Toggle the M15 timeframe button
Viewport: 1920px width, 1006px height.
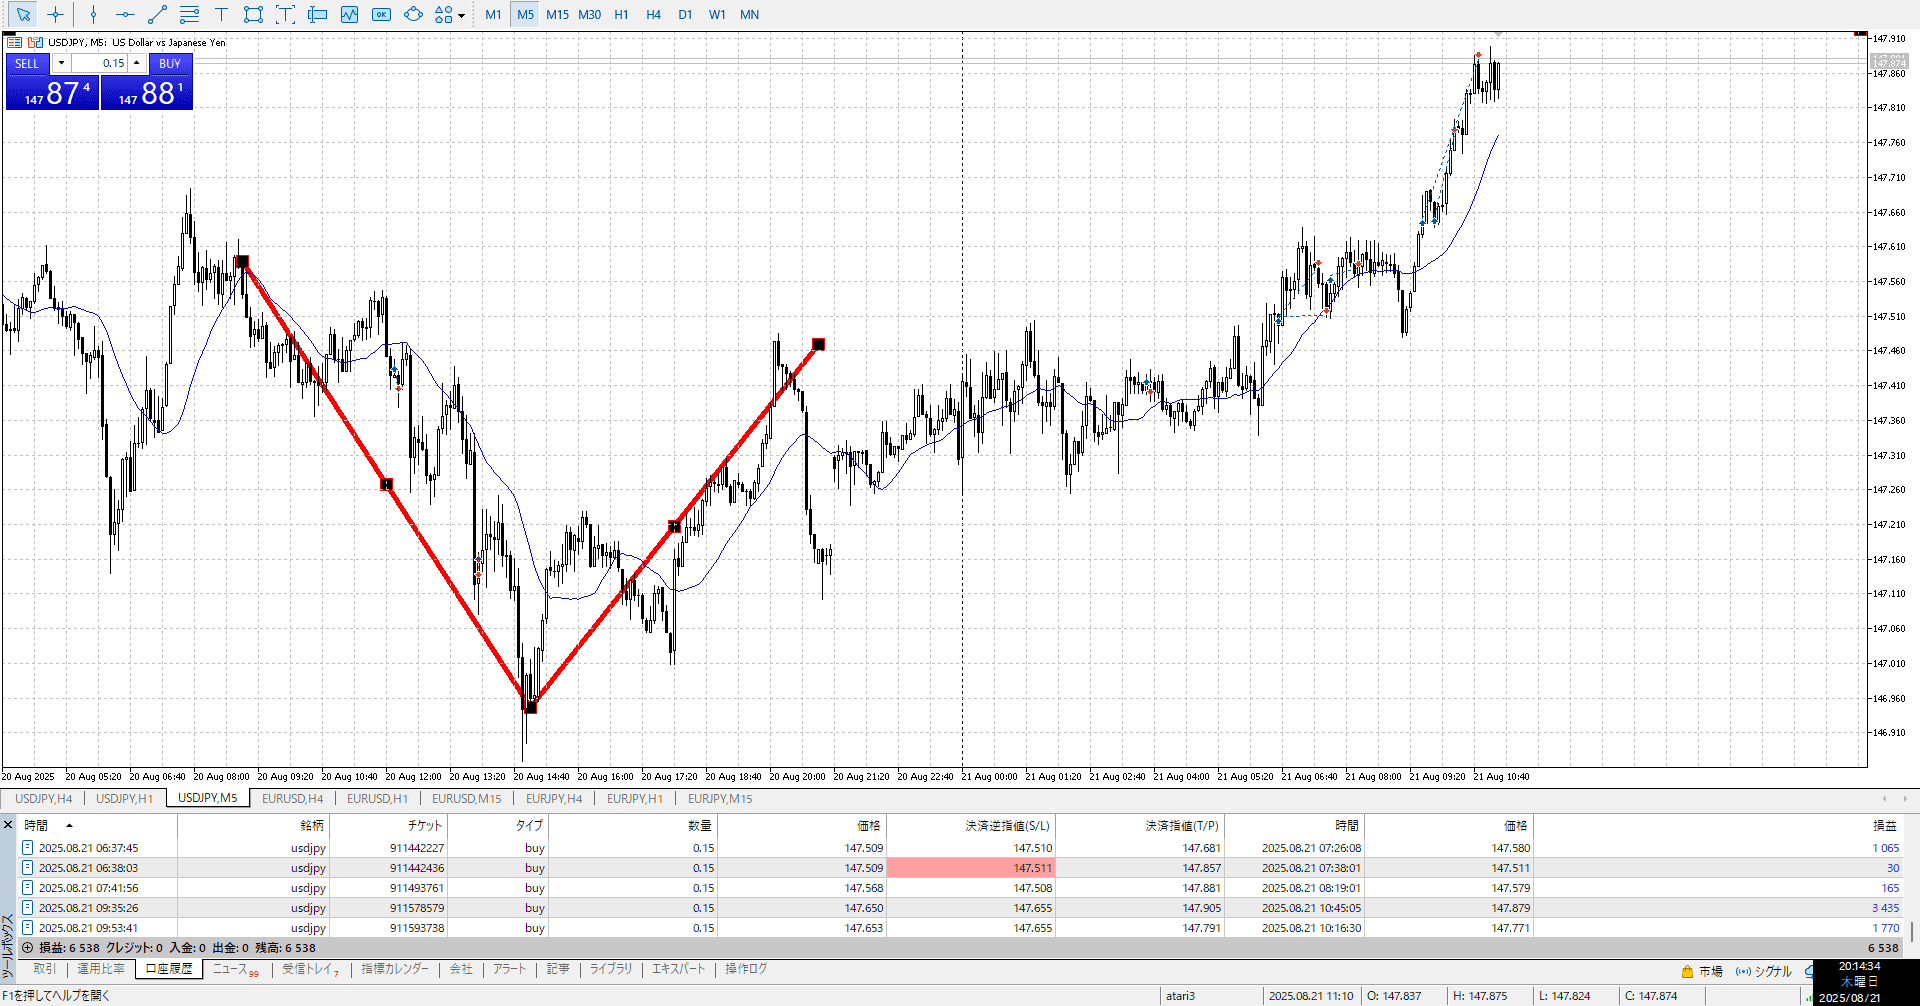[557, 14]
